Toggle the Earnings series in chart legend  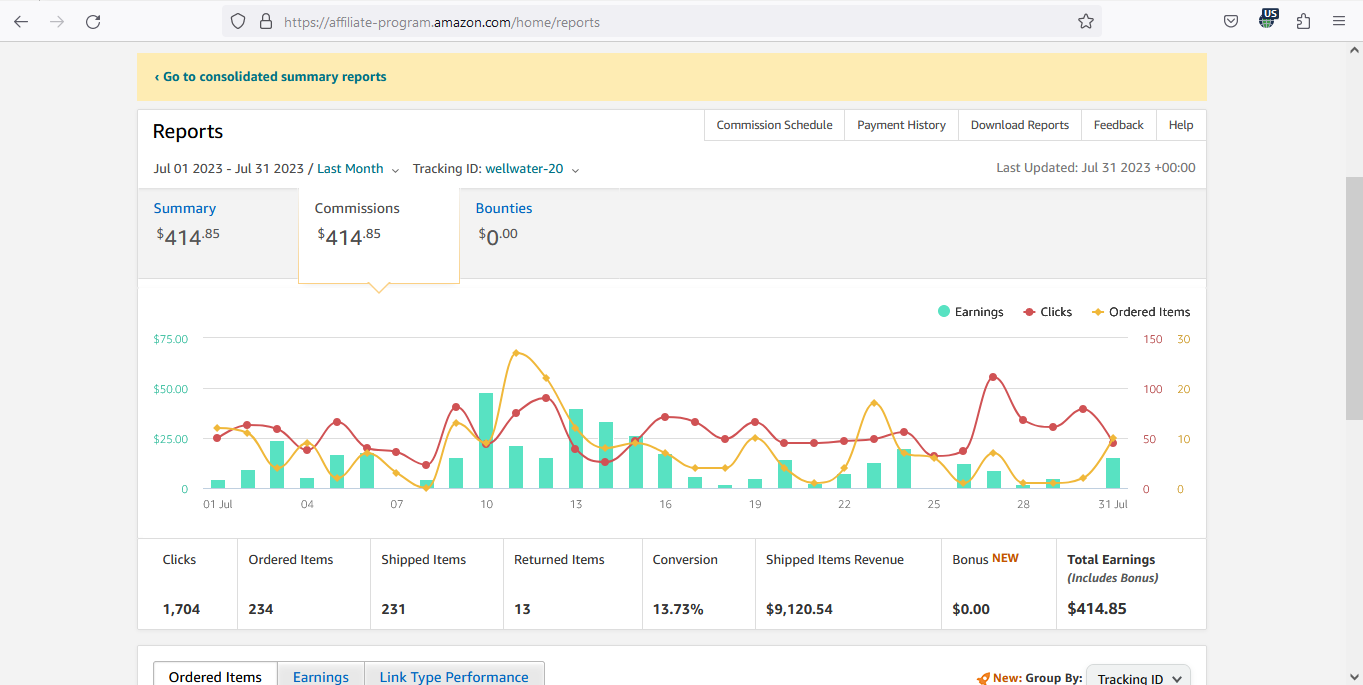[x=970, y=312]
